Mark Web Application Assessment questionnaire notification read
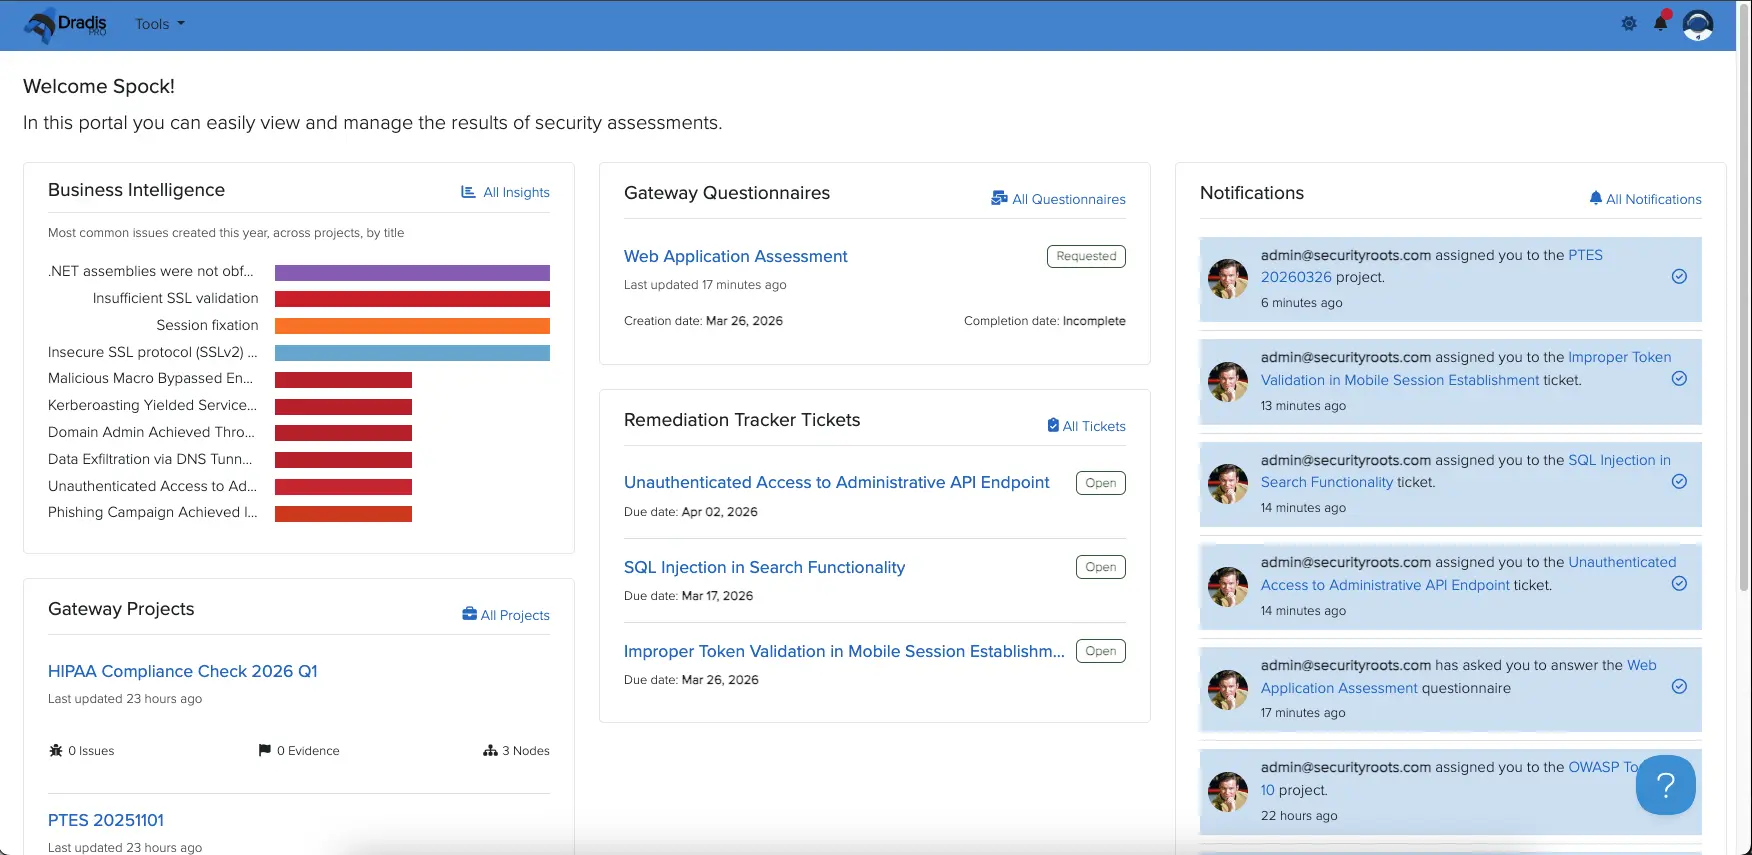The height and width of the screenshot is (855, 1752). tap(1679, 687)
